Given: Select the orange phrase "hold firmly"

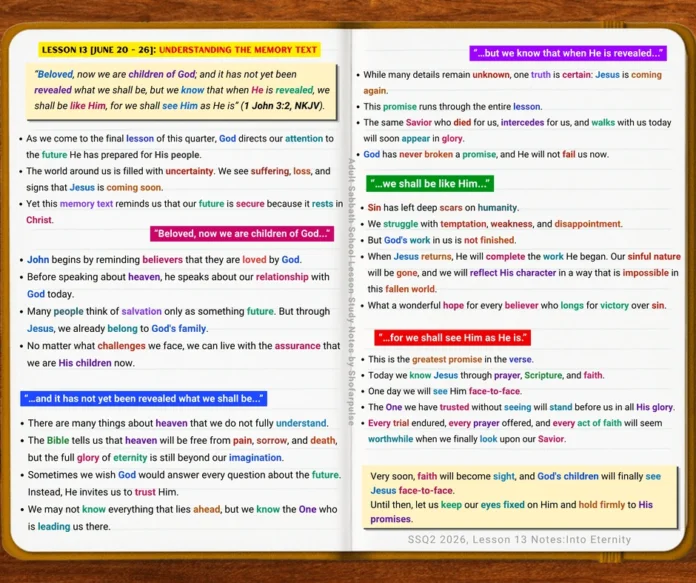Looking at the screenshot, I should pyautogui.click(x=601, y=505).
